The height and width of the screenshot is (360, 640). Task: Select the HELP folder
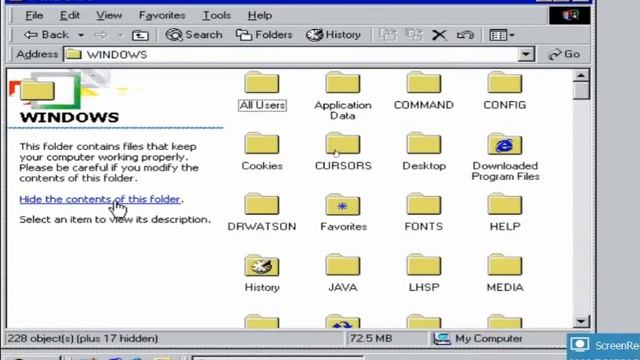505,212
